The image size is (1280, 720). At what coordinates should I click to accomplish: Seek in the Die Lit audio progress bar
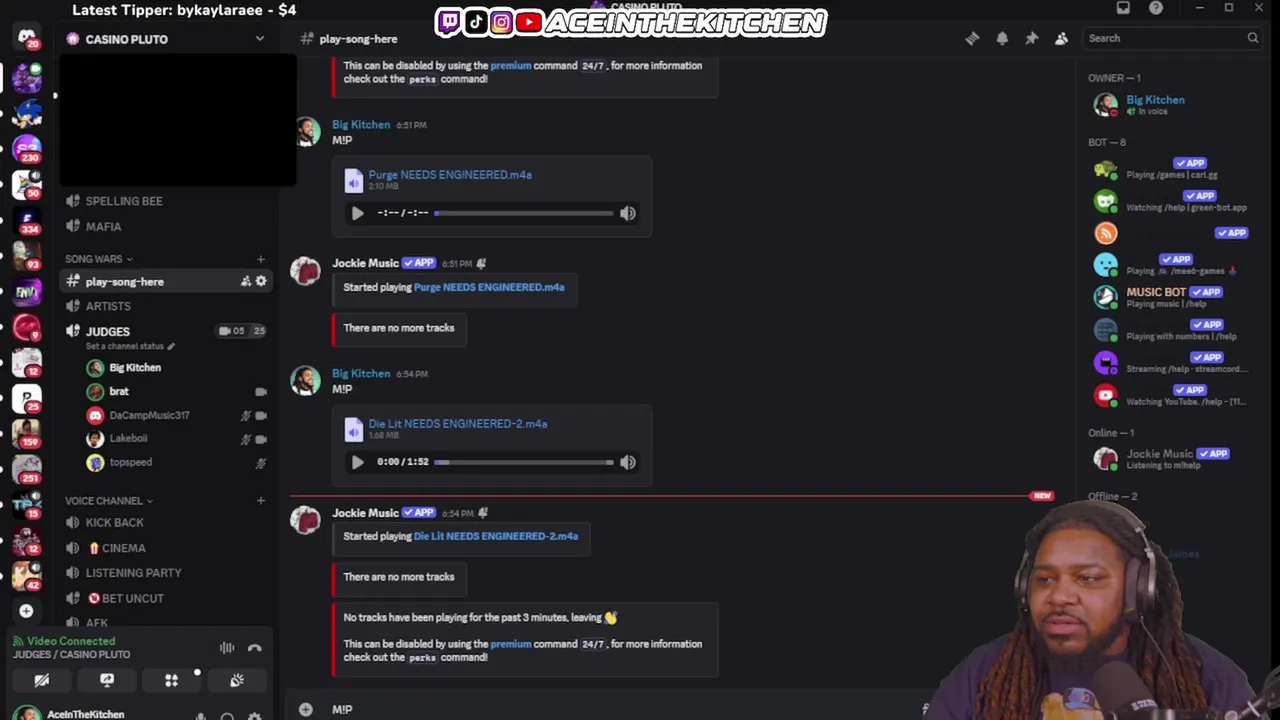coord(524,462)
